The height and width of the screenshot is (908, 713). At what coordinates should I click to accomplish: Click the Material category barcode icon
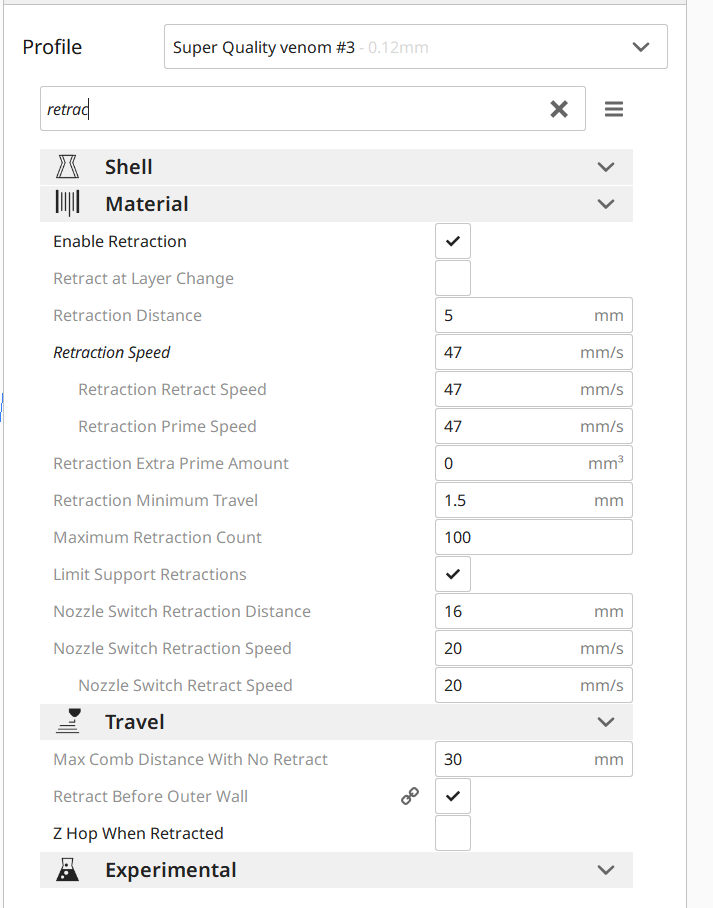pos(68,204)
